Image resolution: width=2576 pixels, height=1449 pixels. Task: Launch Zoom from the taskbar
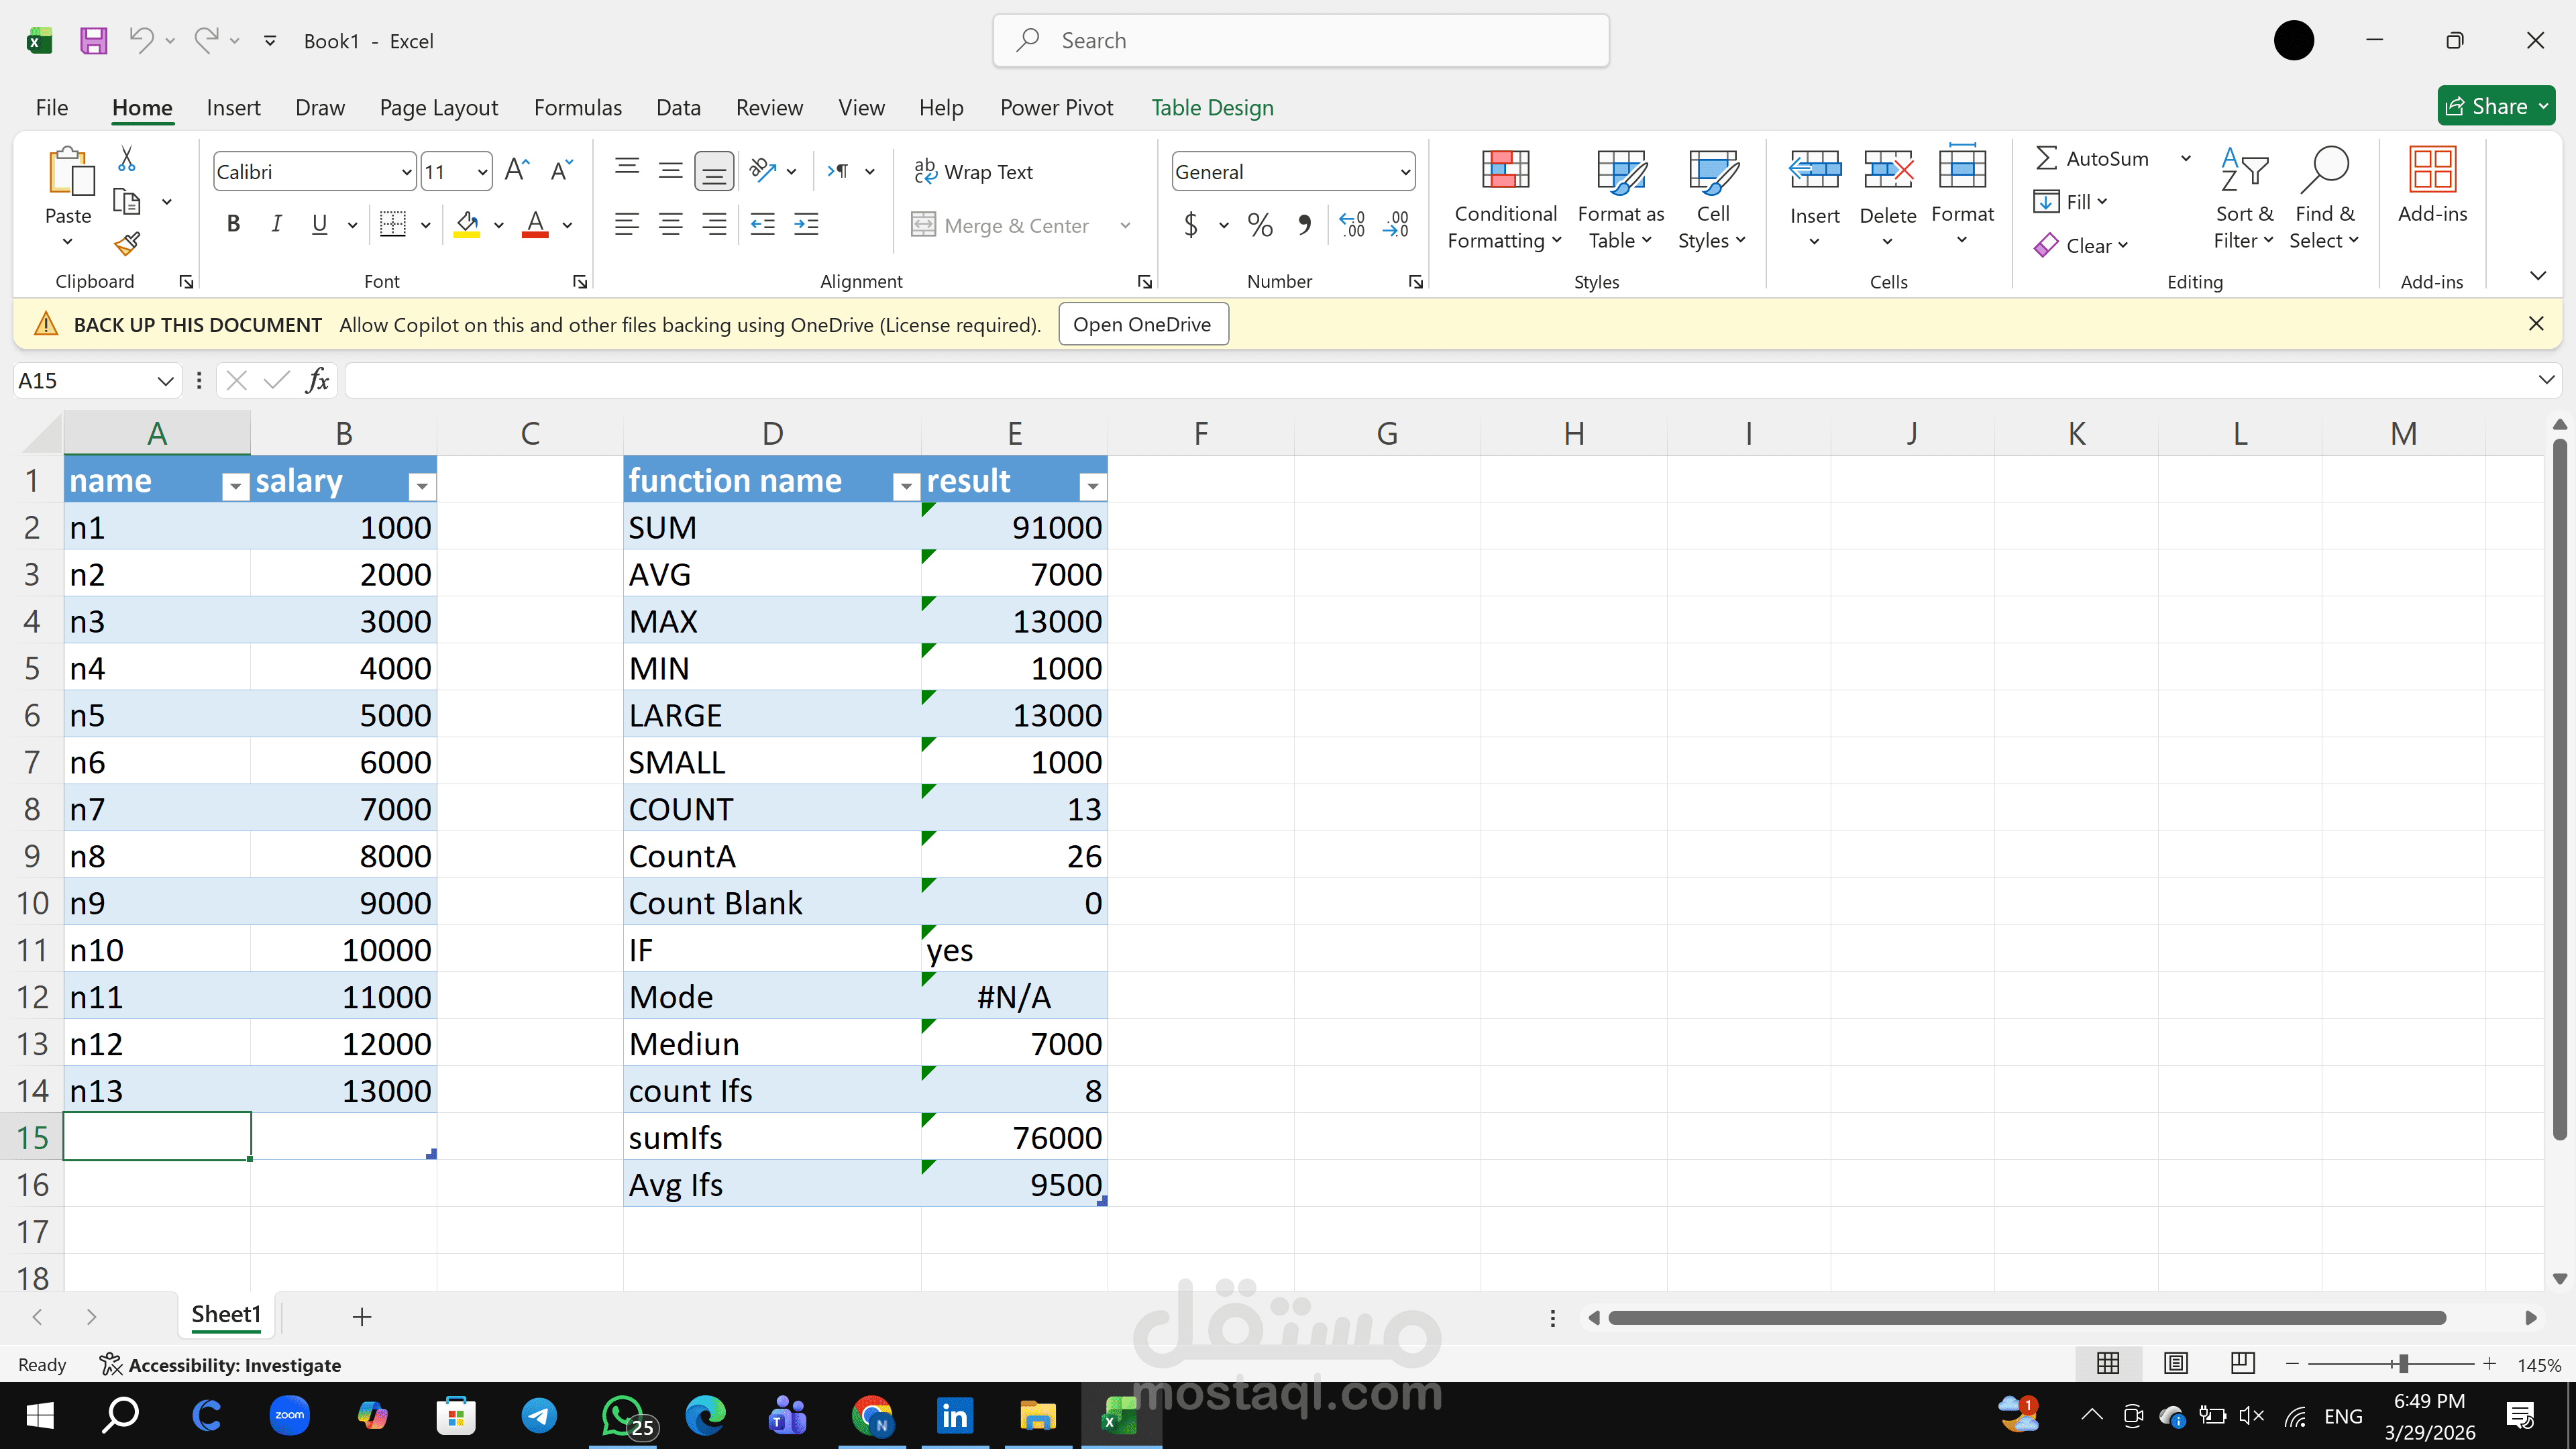[x=289, y=1415]
